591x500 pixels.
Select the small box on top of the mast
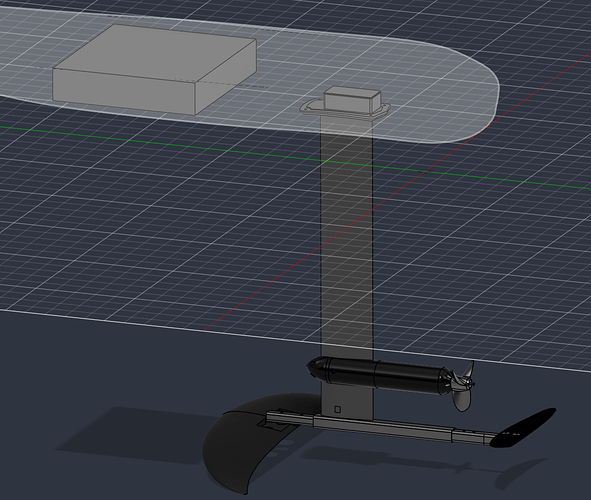pos(351,100)
